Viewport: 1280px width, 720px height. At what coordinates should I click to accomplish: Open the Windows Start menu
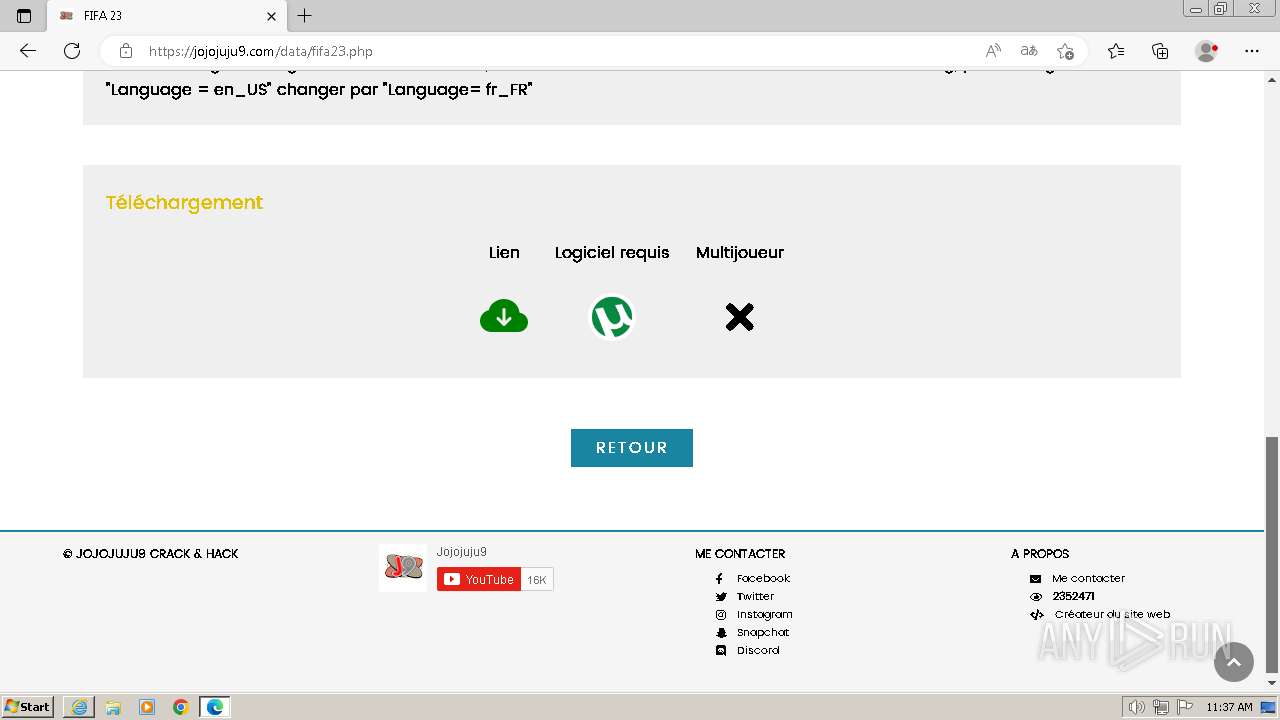click(27, 707)
